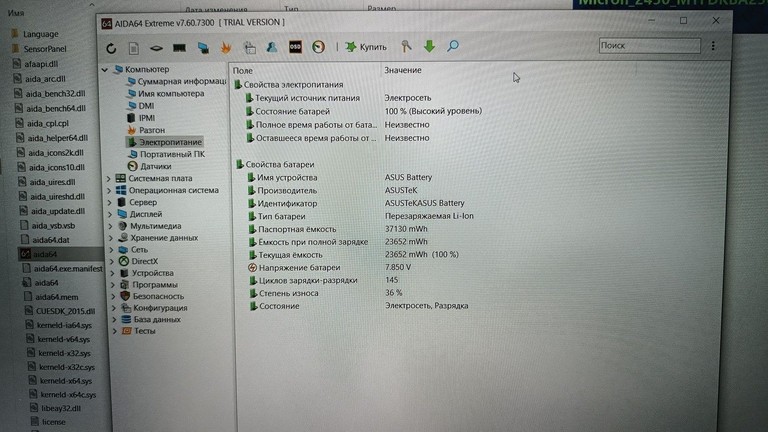The height and width of the screenshot is (432, 768).
Task: Click the SensorPanel clock gauge icon
Action: point(318,47)
